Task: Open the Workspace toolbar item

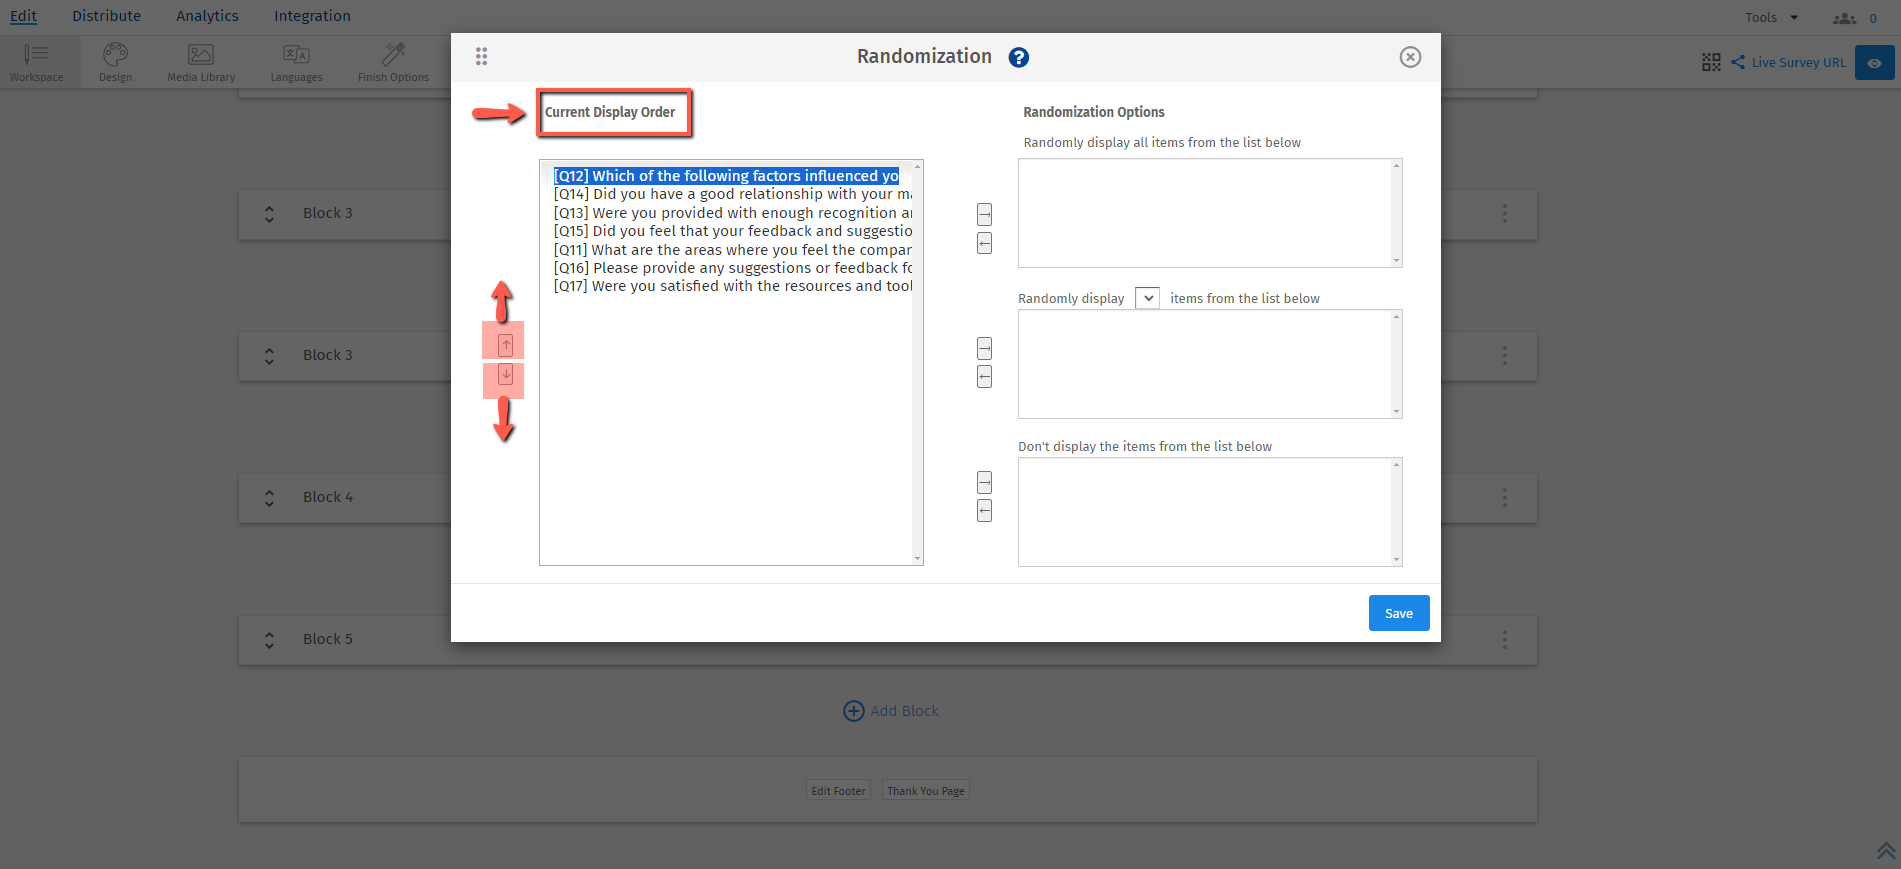Action: (36, 62)
